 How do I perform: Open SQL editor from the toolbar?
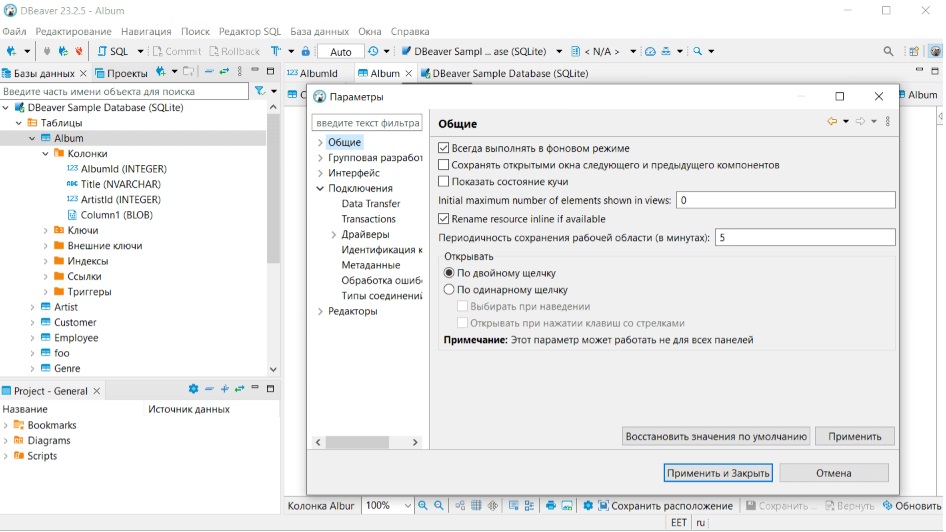point(113,51)
